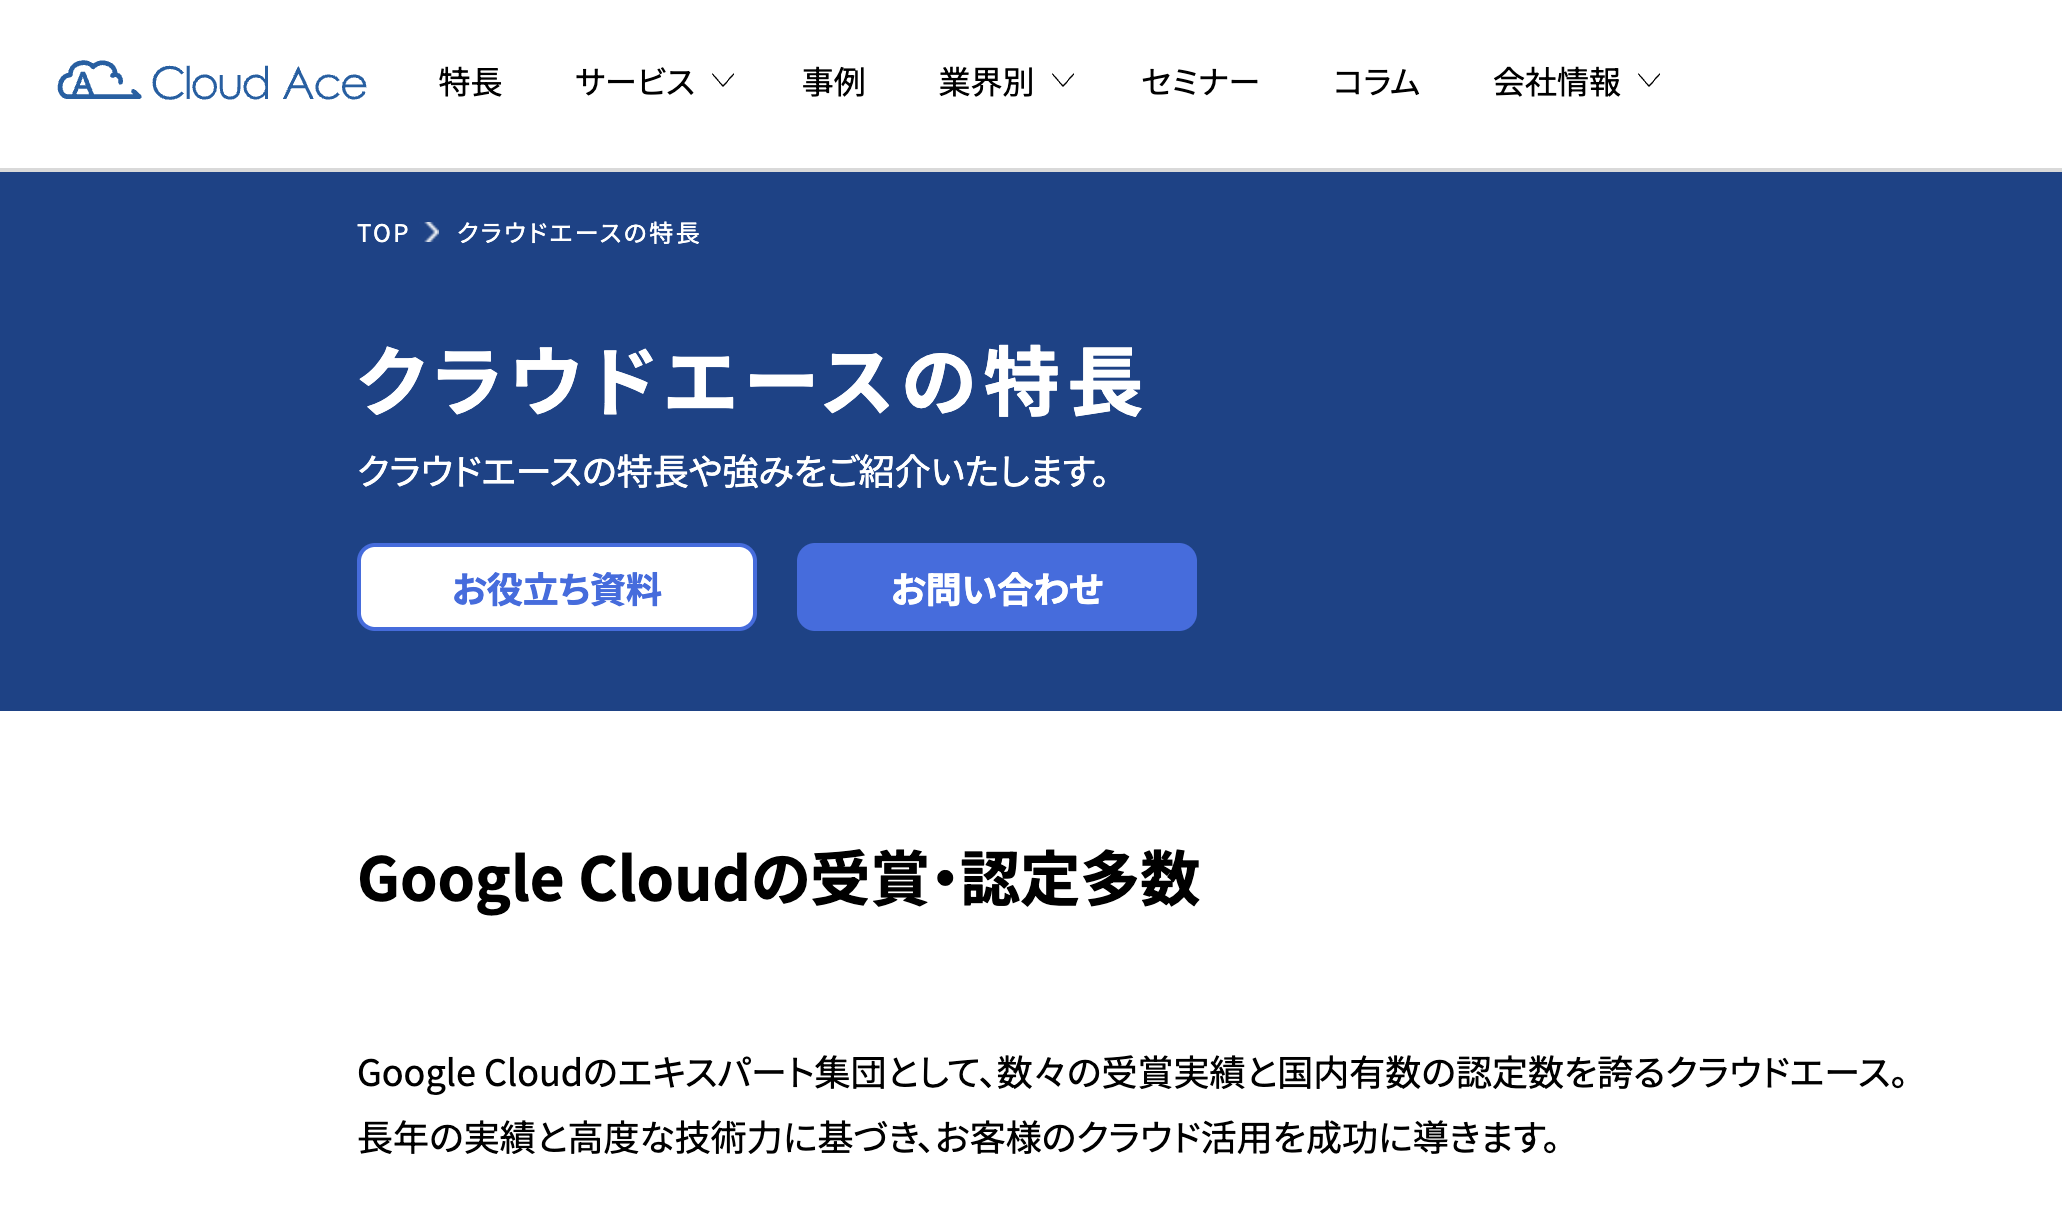This screenshot has width=2062, height=1222.
Task: Expand the サービス dropdown chevron
Action: [x=723, y=81]
